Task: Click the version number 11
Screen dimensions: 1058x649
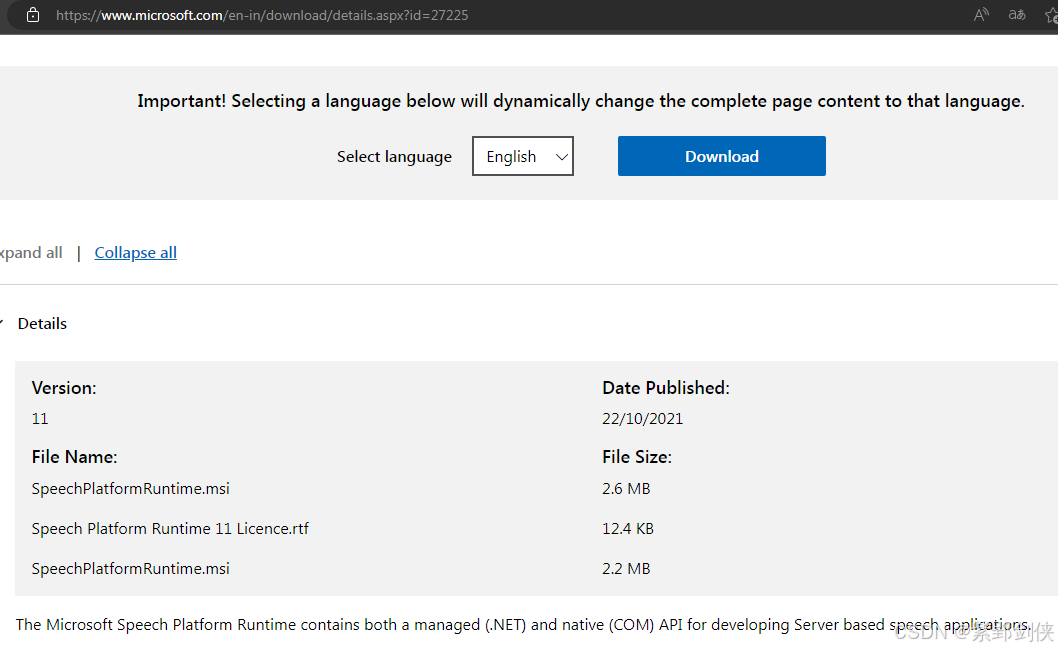Action: click(x=40, y=418)
